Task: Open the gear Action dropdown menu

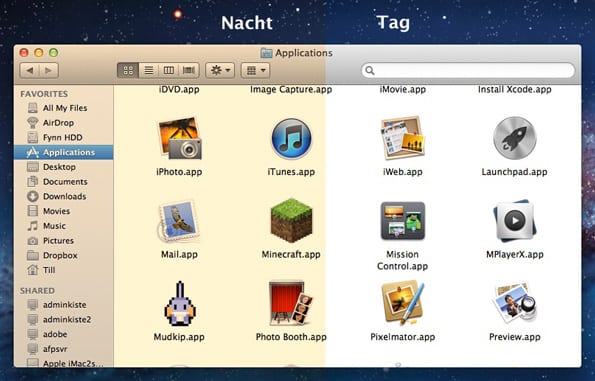Action: point(220,70)
